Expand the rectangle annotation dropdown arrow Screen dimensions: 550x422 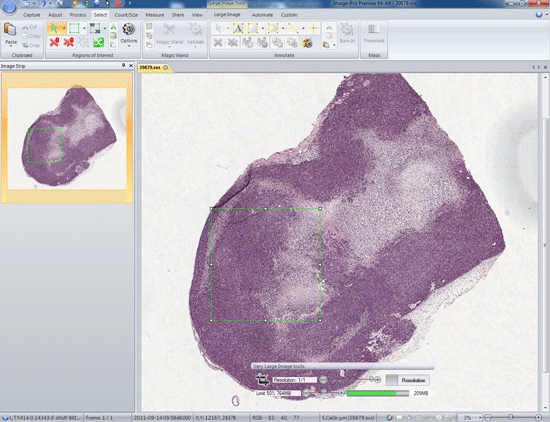(263, 28)
